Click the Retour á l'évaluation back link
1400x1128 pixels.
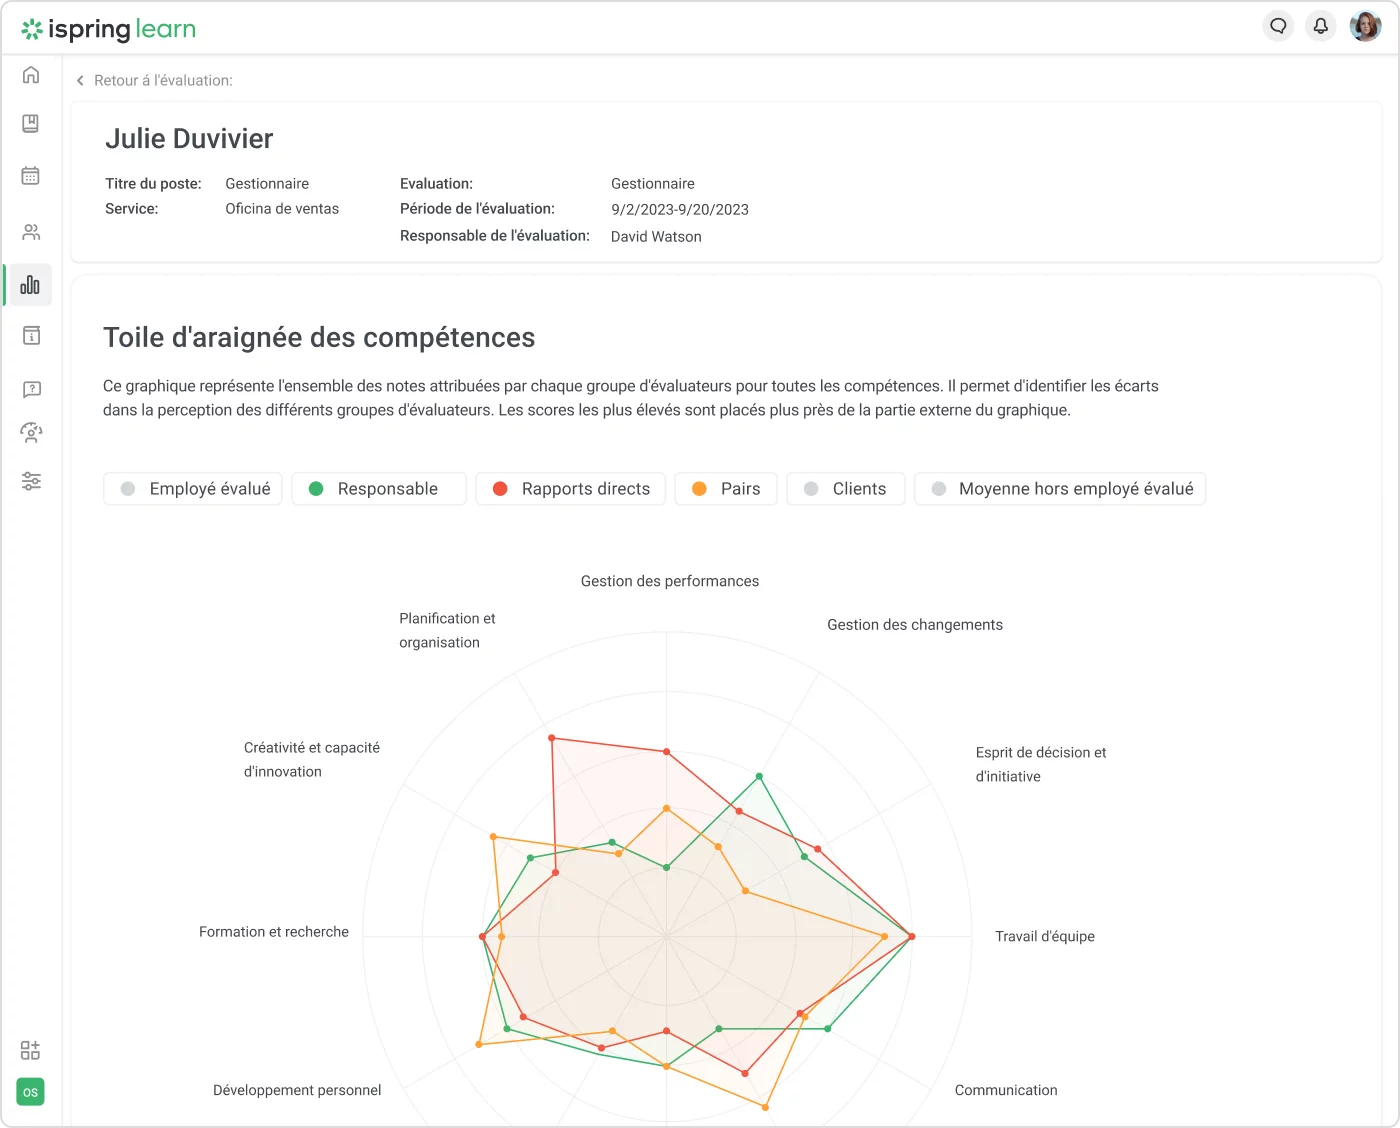(x=154, y=80)
